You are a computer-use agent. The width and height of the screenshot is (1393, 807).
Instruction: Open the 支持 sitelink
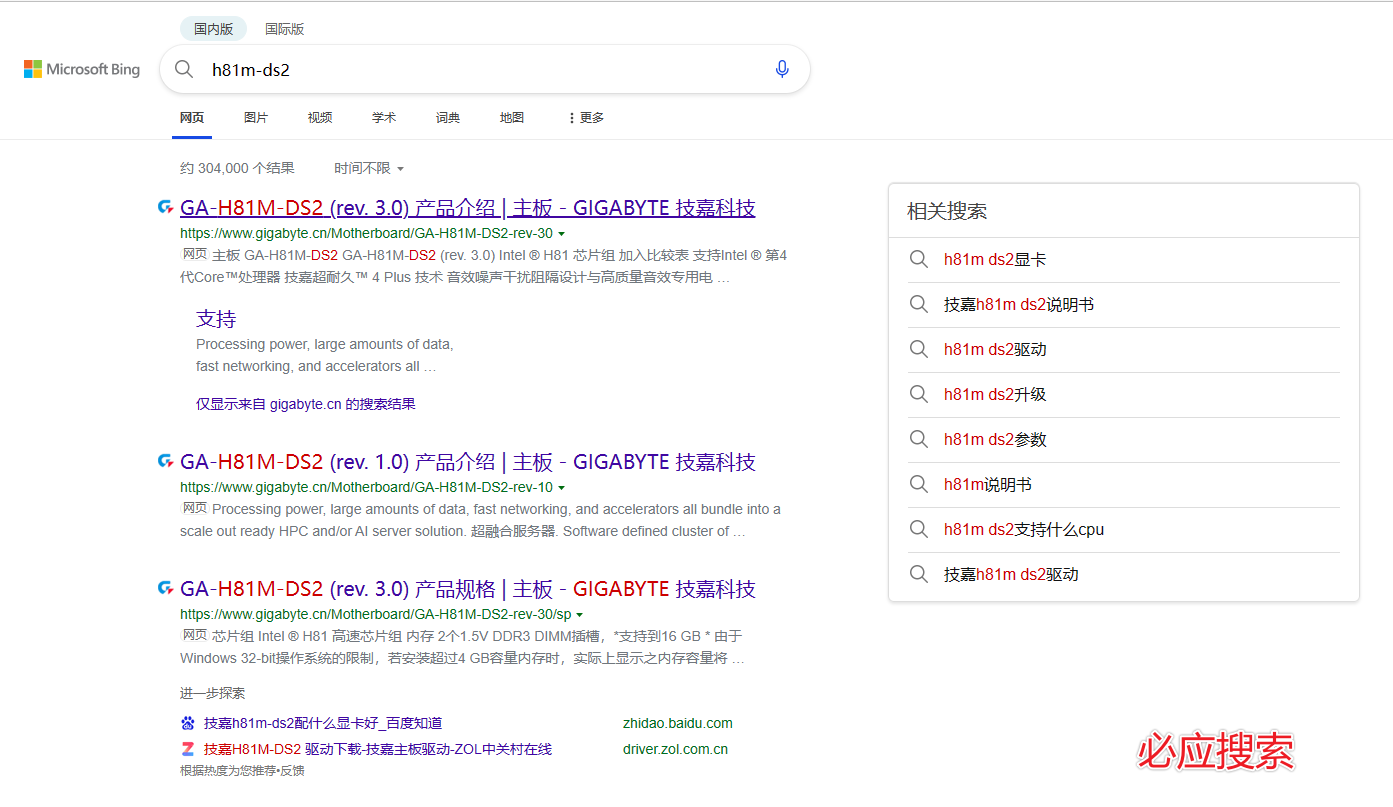[216, 319]
